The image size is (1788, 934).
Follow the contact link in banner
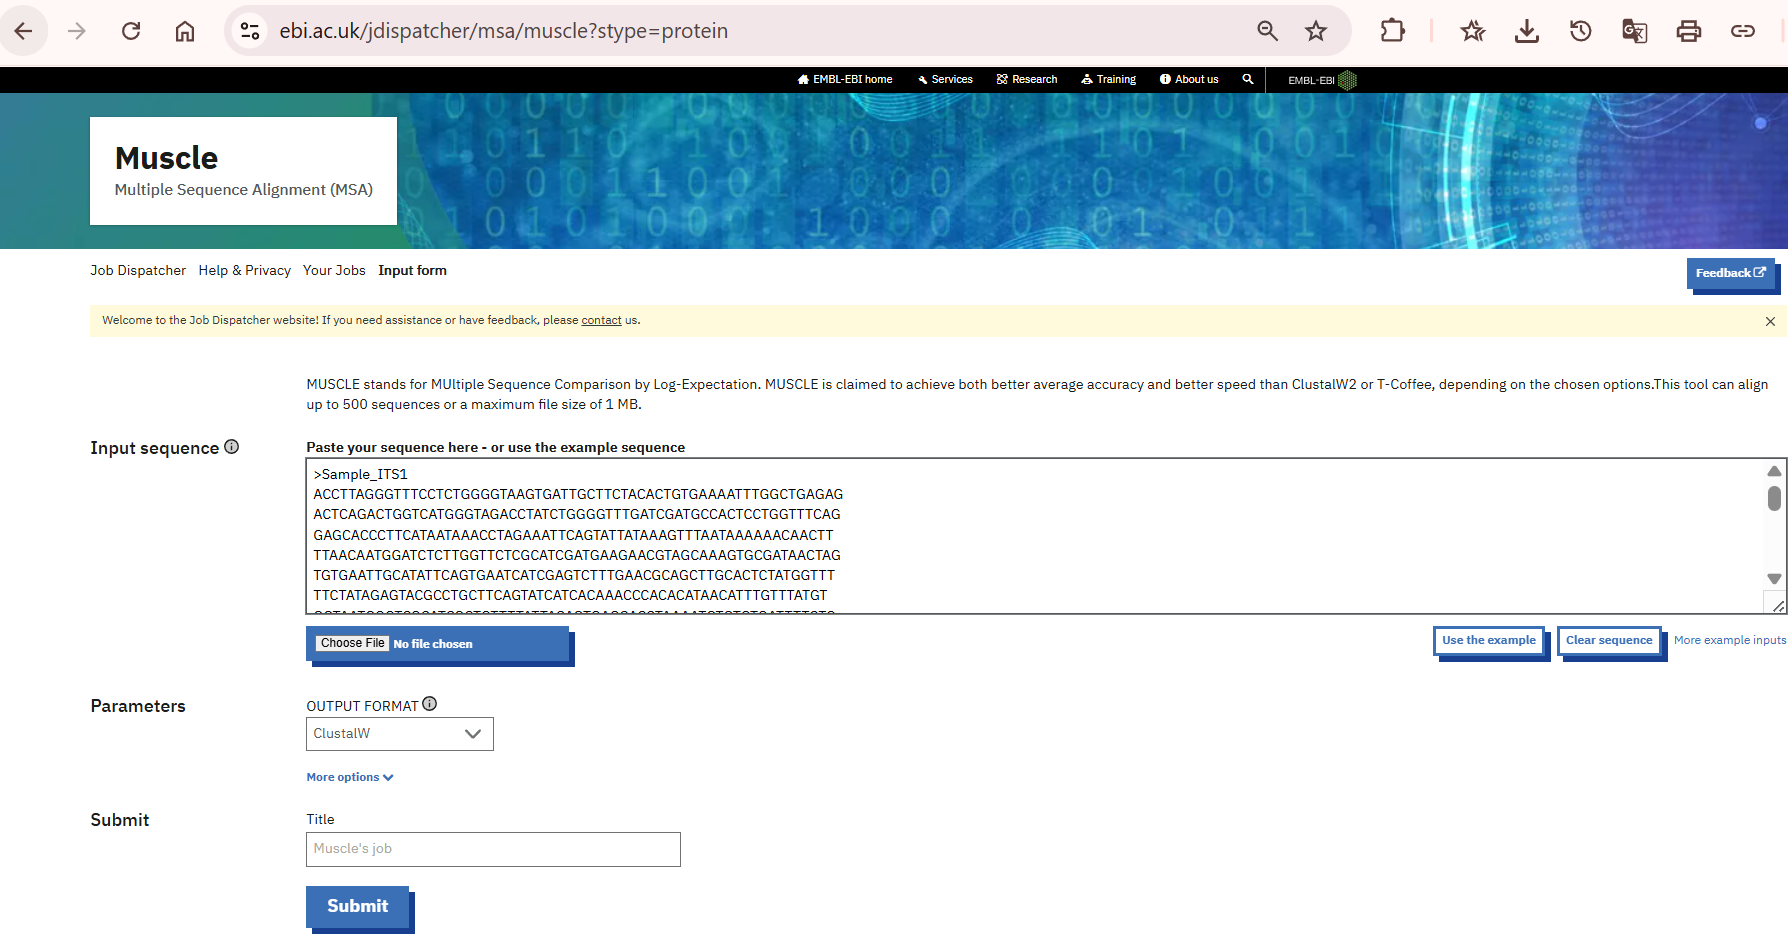[x=601, y=320]
